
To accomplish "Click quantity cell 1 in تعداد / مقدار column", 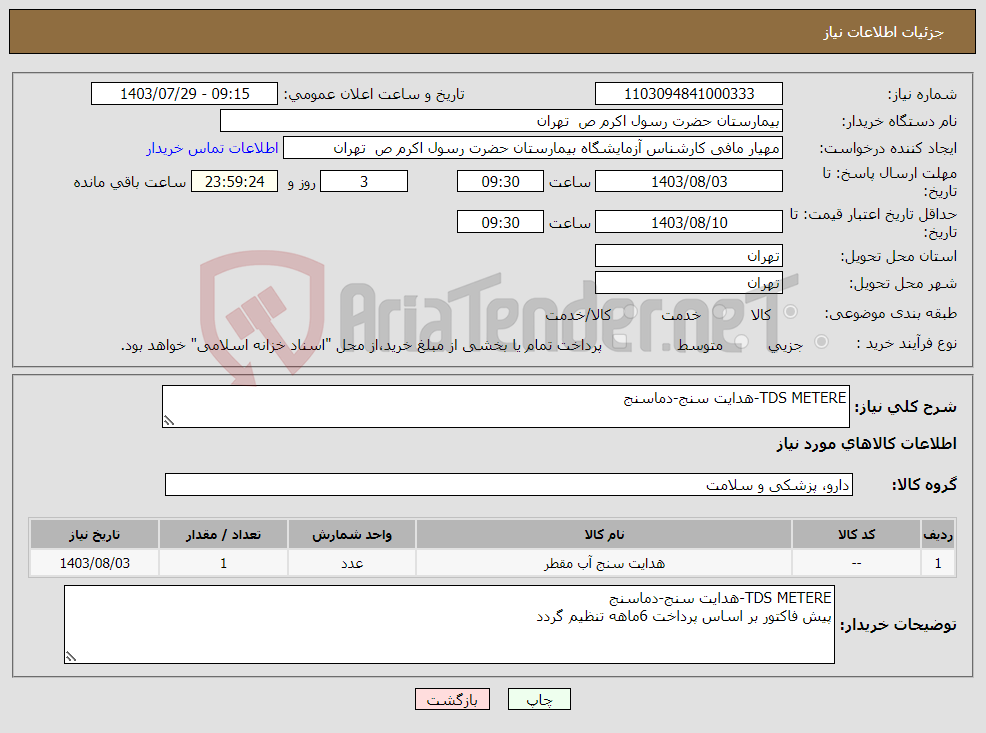I will pyautogui.click(x=223, y=563).
